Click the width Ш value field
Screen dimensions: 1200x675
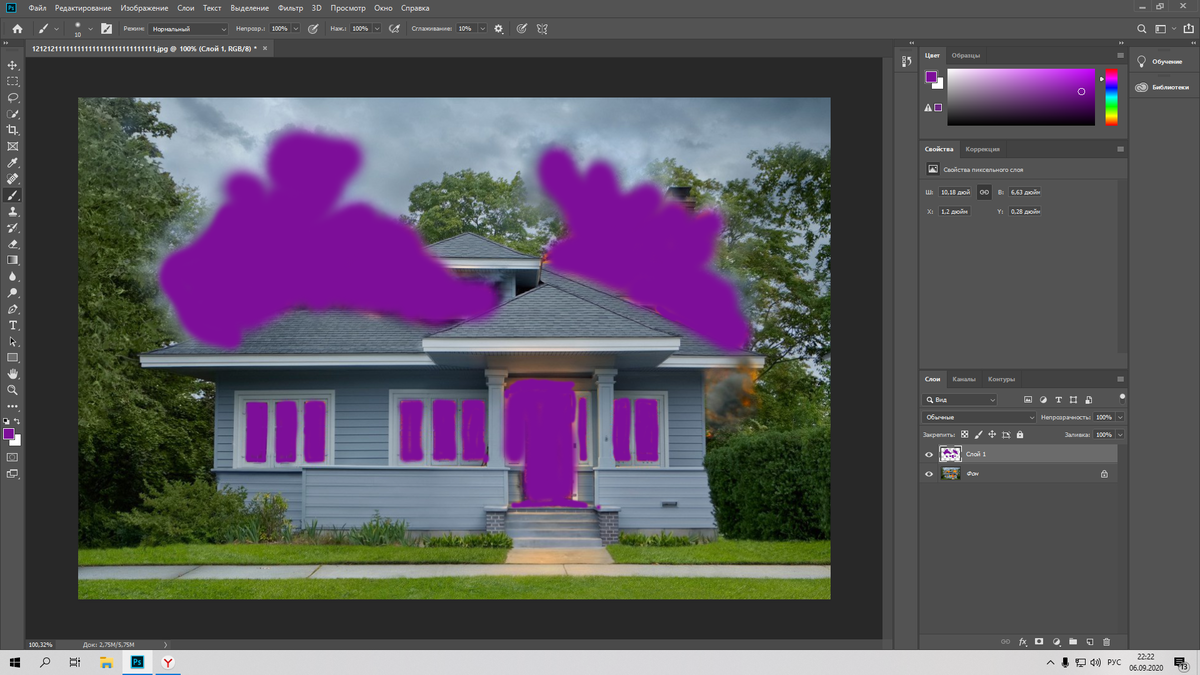[955, 192]
